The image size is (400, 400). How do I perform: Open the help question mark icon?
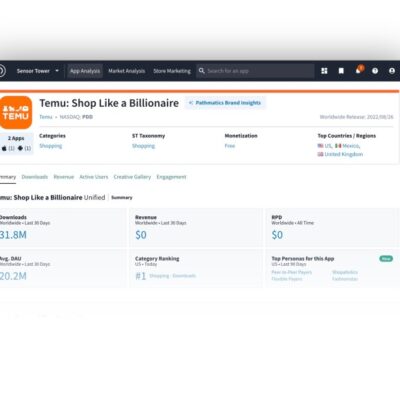pyautogui.click(x=375, y=71)
